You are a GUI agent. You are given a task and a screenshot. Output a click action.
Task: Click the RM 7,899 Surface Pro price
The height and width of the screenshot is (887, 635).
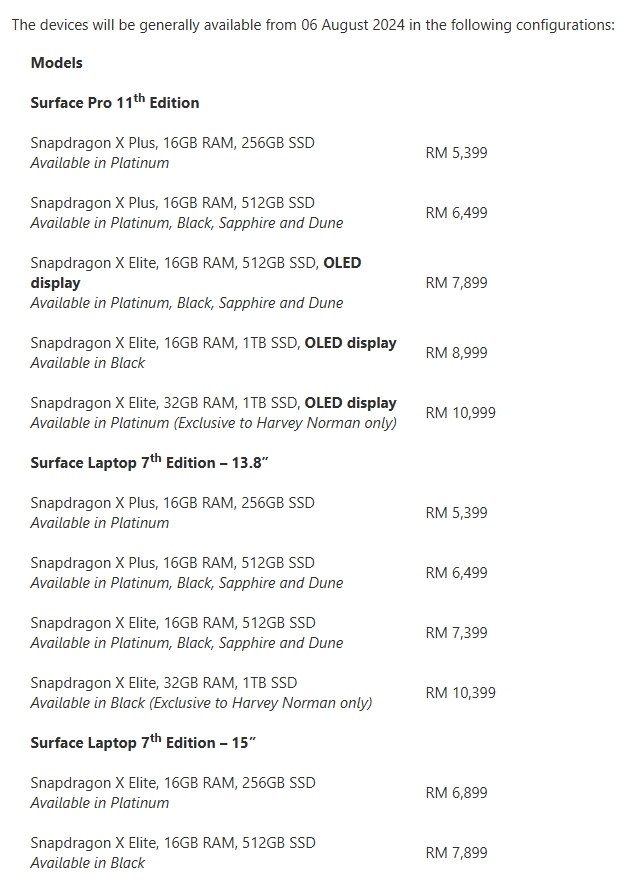456,283
